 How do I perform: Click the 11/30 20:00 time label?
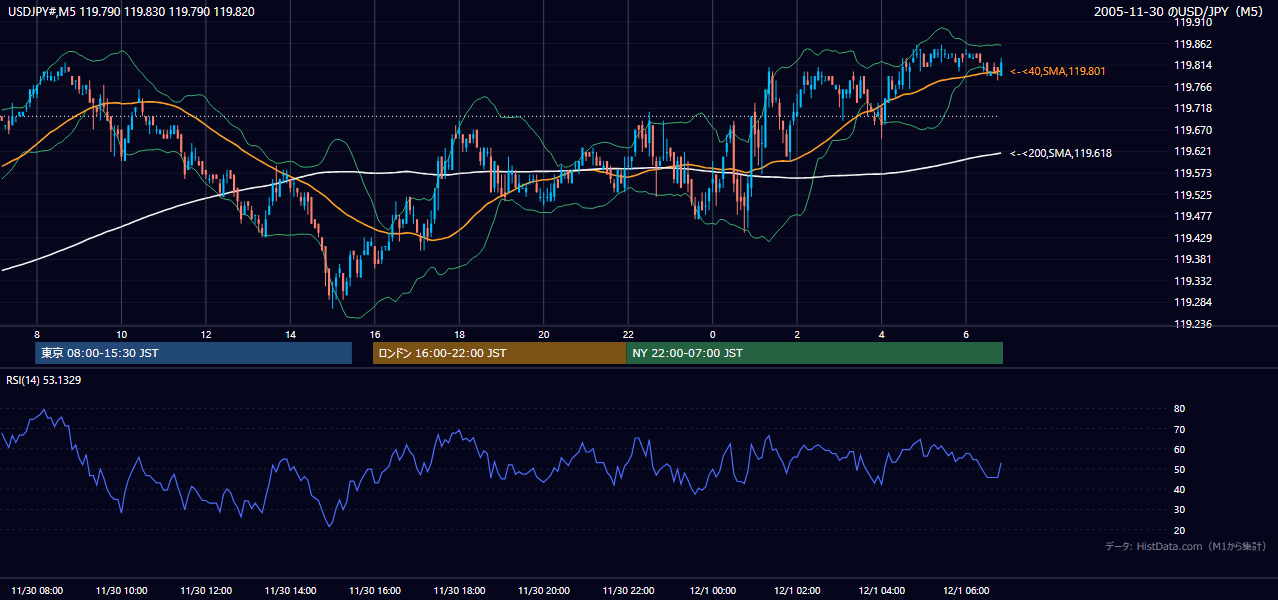(543, 590)
